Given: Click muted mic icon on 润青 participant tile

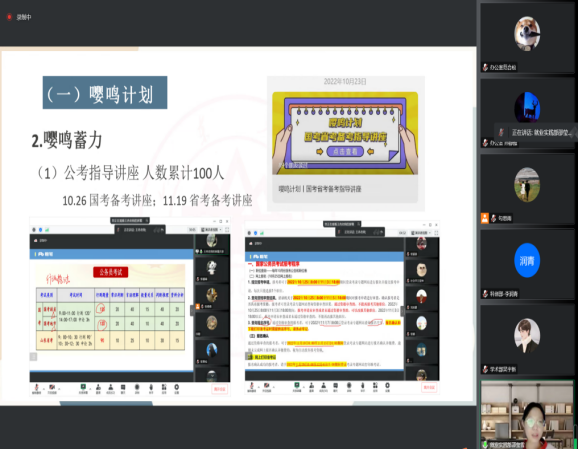Looking at the screenshot, I should [x=485, y=294].
